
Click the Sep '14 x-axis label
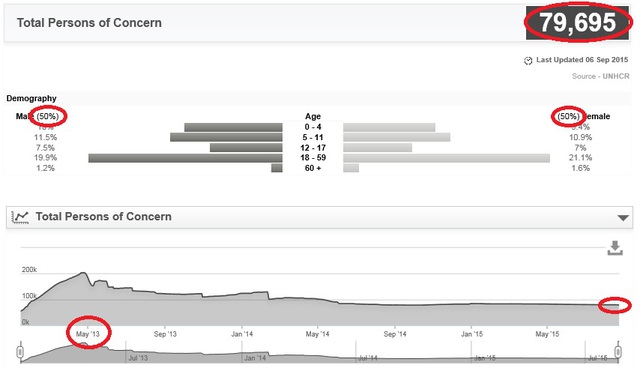pos(395,334)
